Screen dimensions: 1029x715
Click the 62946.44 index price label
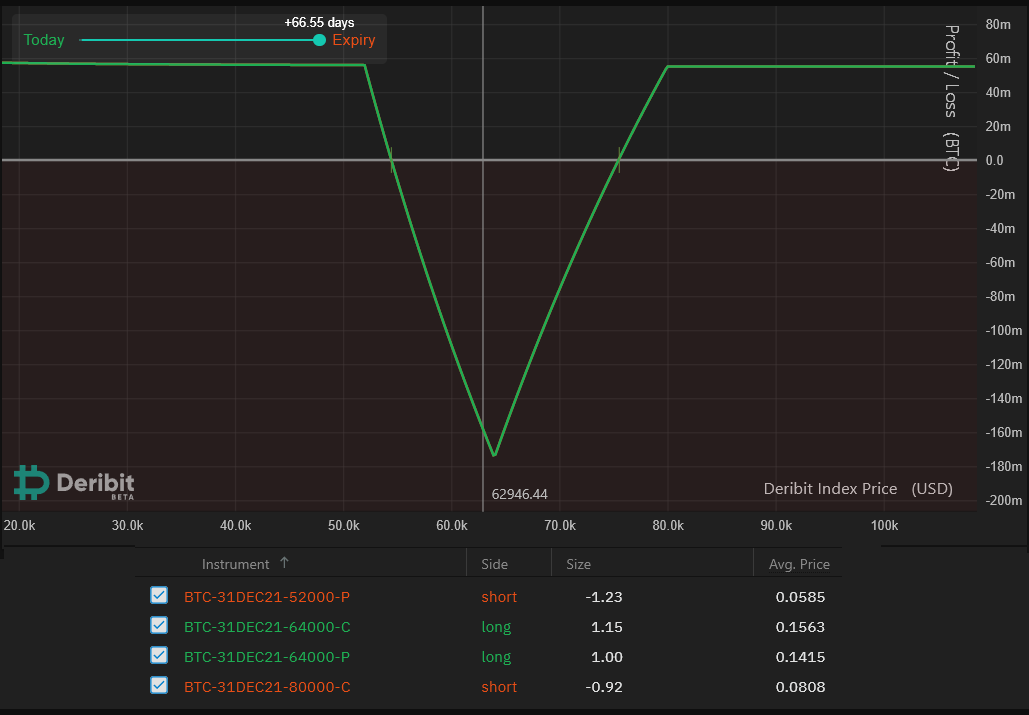(519, 494)
